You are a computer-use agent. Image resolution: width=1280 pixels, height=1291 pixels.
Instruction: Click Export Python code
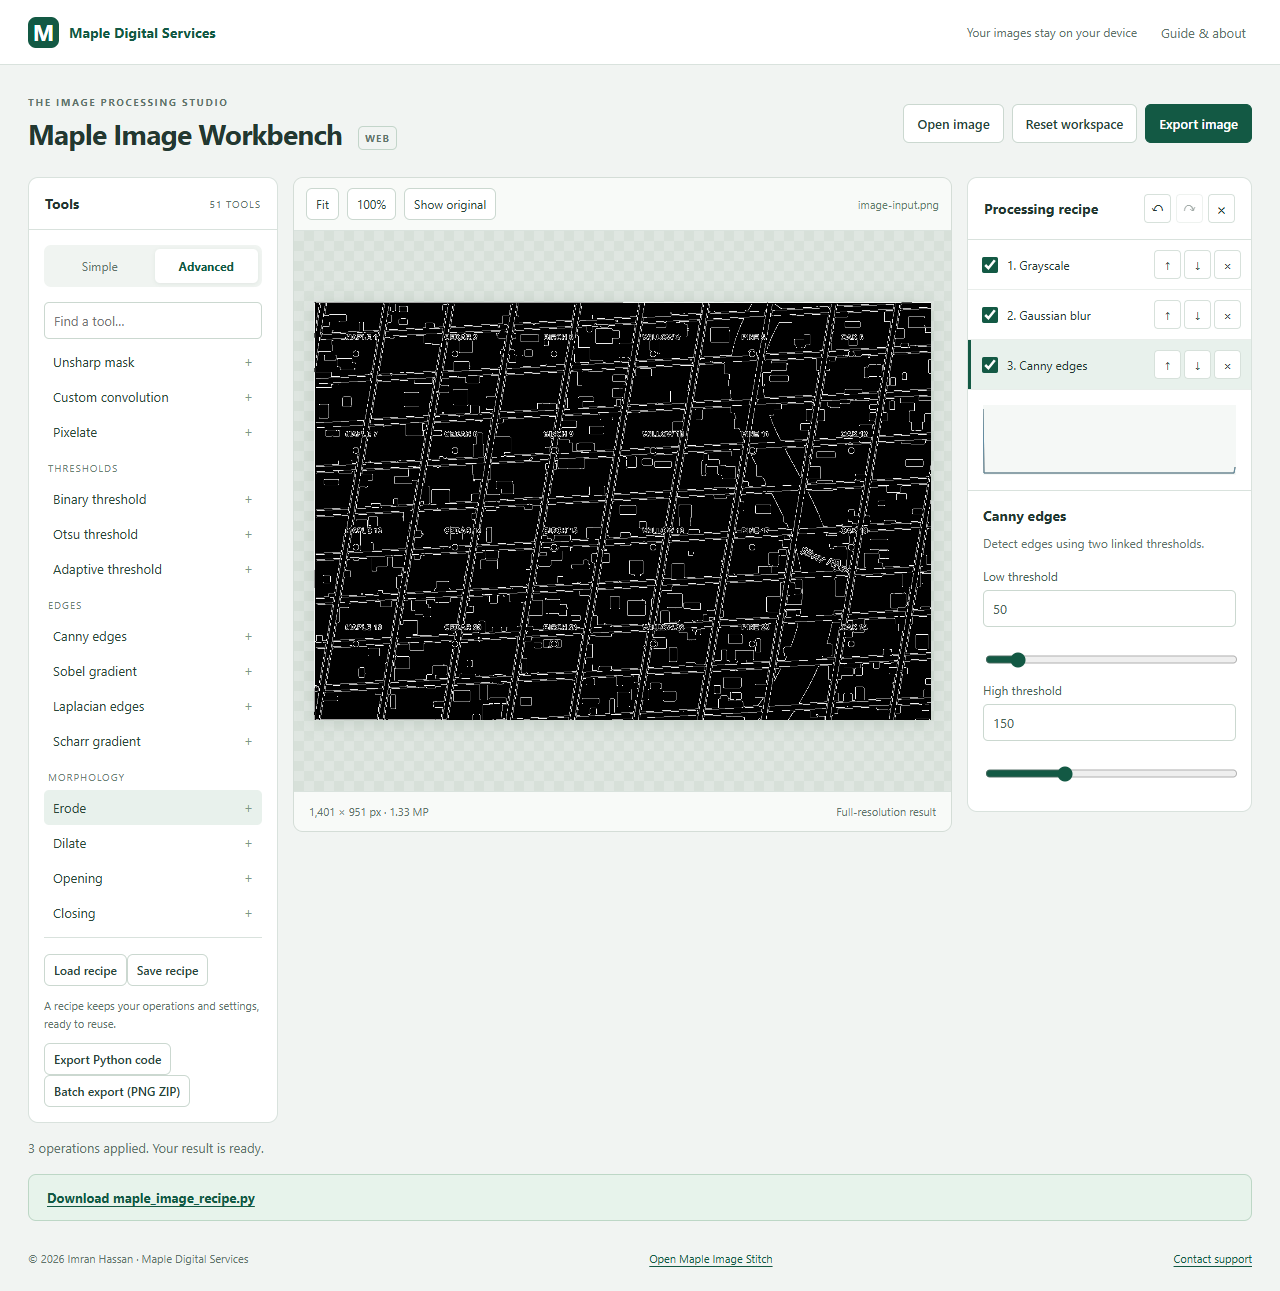(x=107, y=1059)
